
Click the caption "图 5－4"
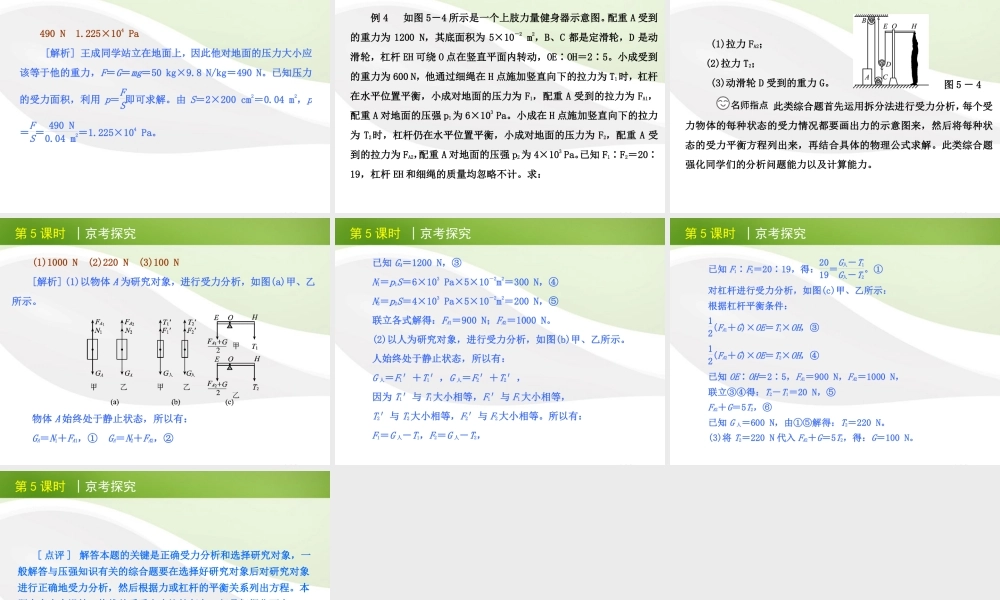pos(962,84)
